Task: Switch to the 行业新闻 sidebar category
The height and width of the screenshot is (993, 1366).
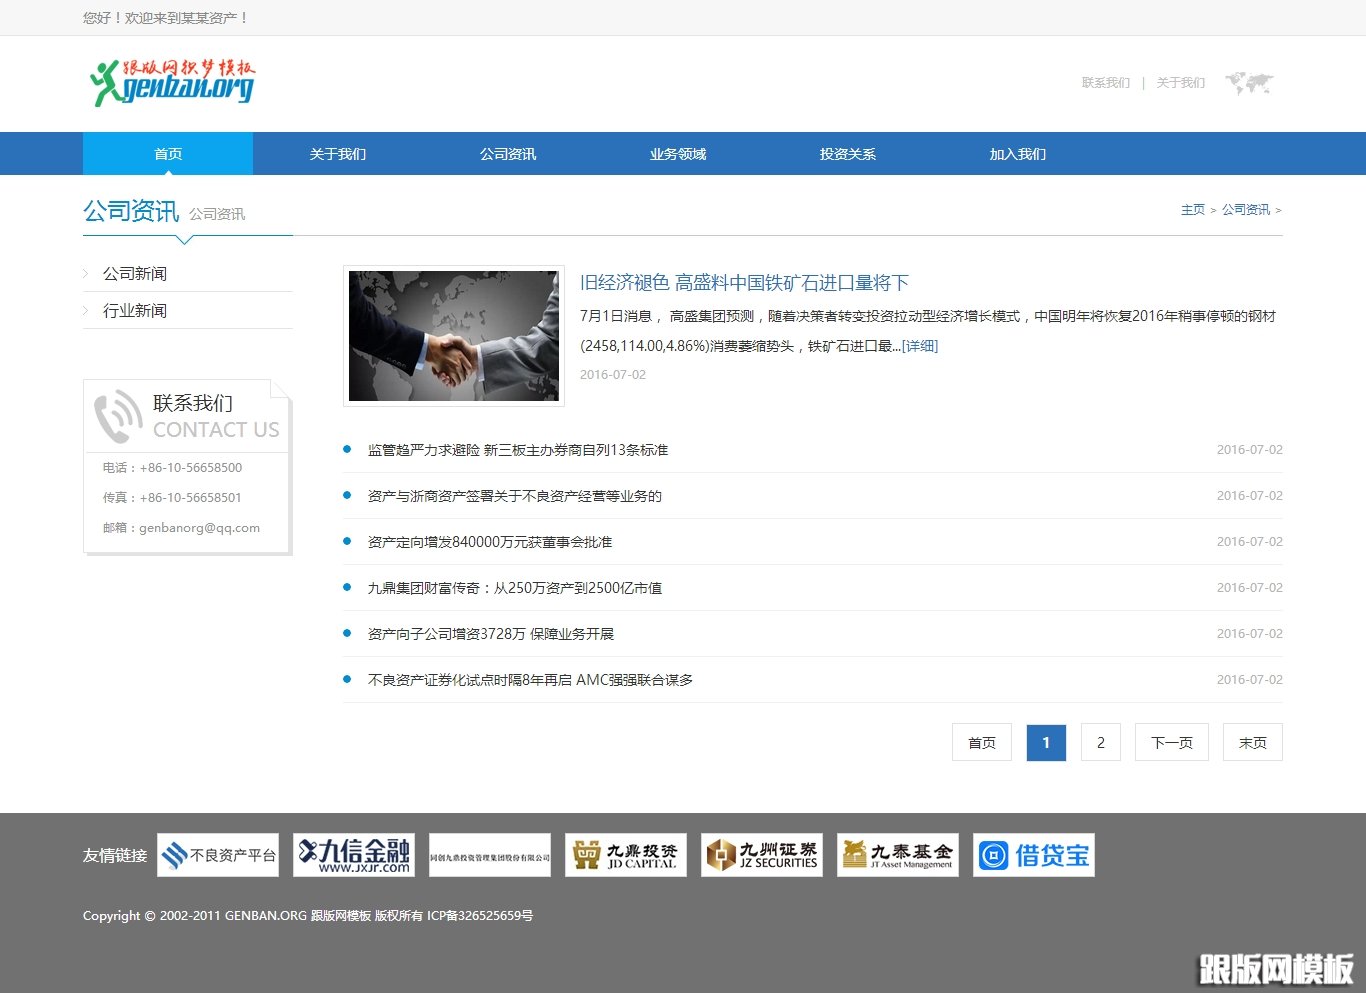Action: [x=135, y=310]
